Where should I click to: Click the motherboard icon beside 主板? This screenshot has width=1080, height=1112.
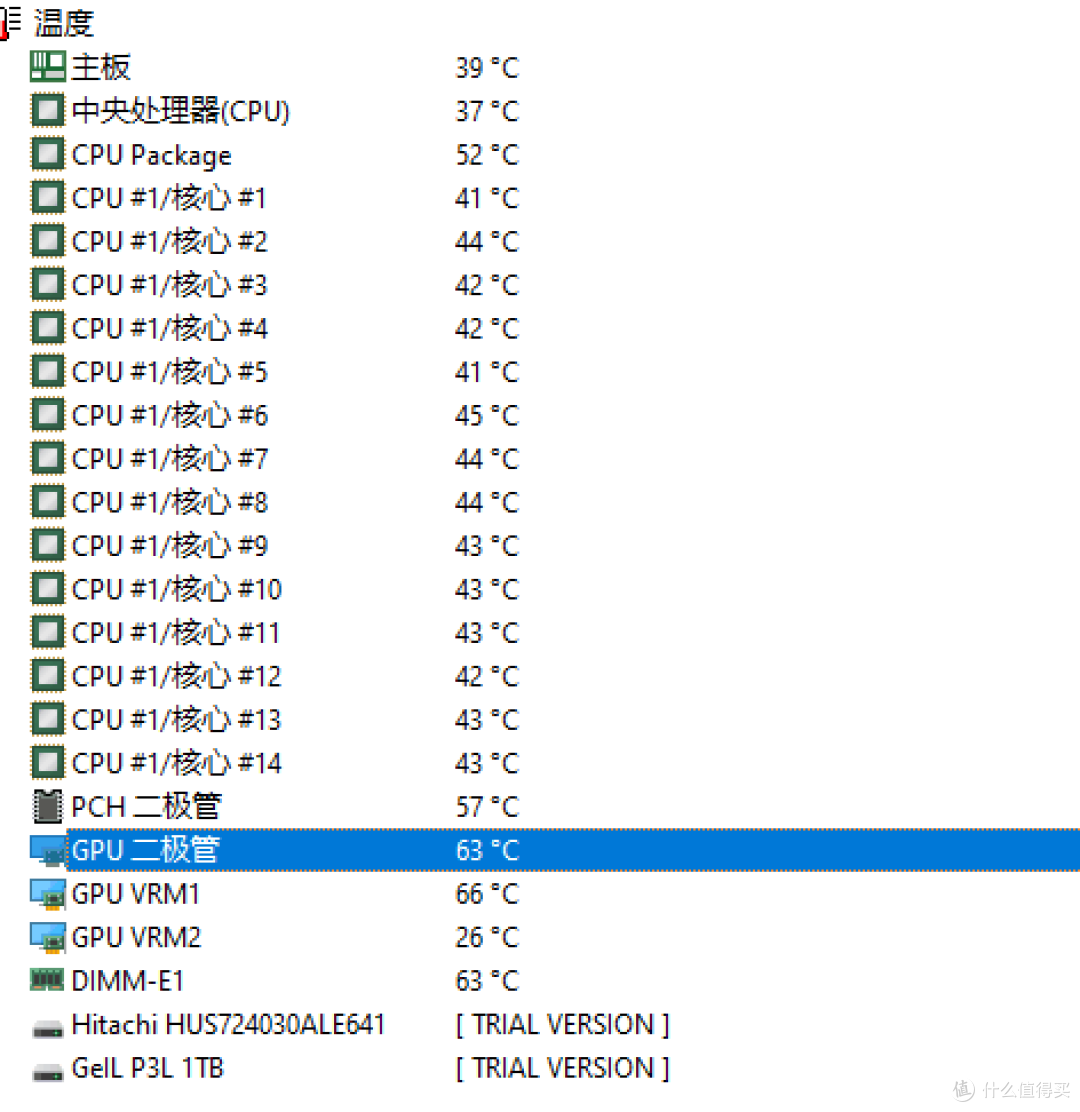[x=48, y=67]
